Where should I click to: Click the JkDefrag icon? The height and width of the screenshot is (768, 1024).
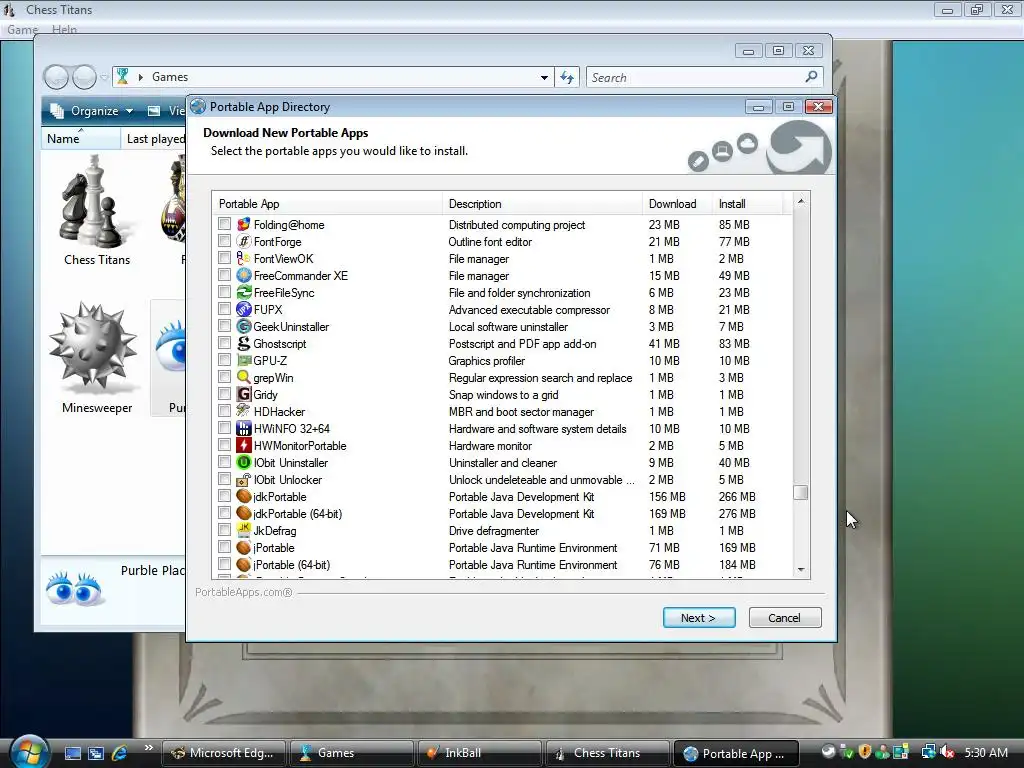(244, 530)
